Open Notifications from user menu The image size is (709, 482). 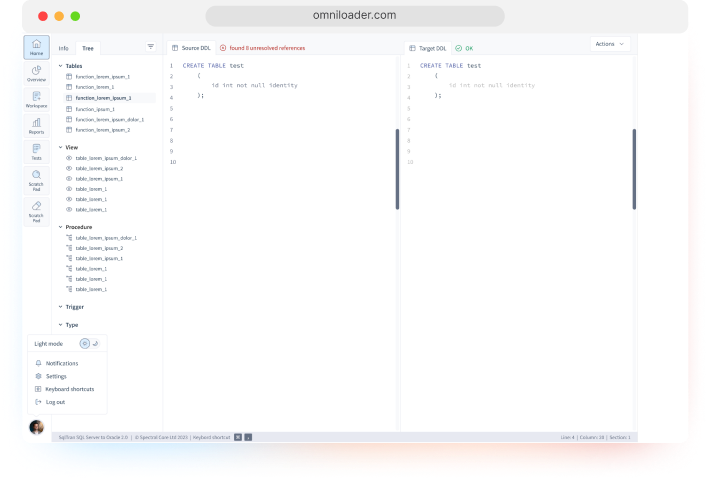click(x=57, y=363)
